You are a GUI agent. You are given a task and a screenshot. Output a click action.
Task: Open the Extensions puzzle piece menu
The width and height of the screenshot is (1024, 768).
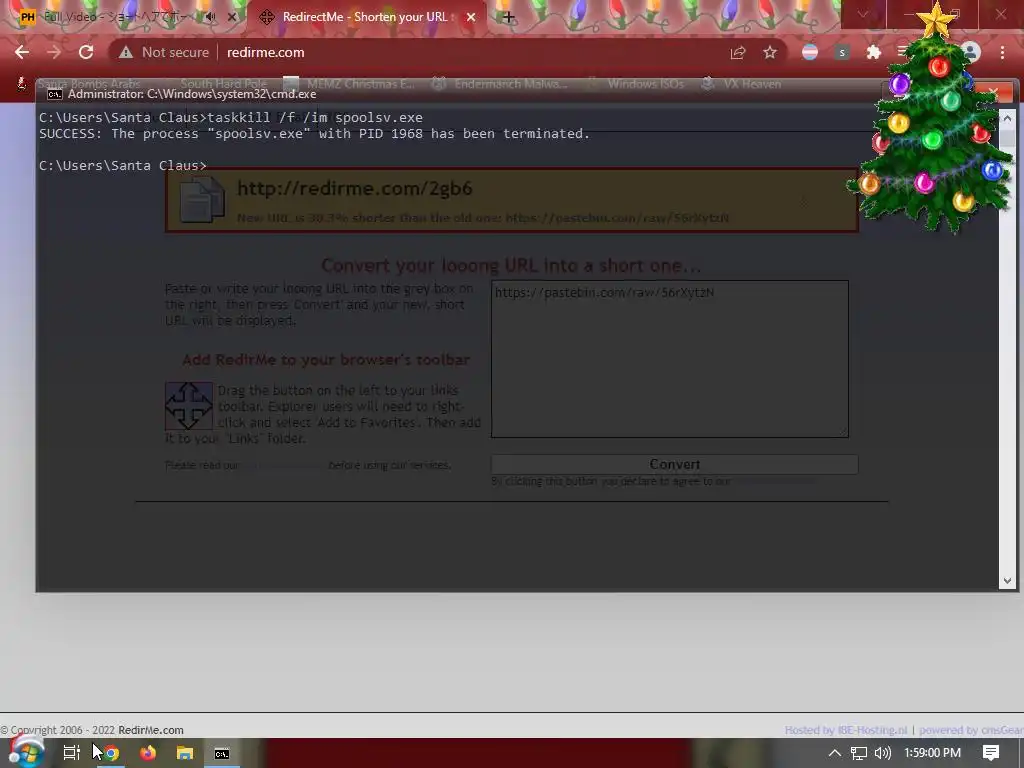pos(874,52)
